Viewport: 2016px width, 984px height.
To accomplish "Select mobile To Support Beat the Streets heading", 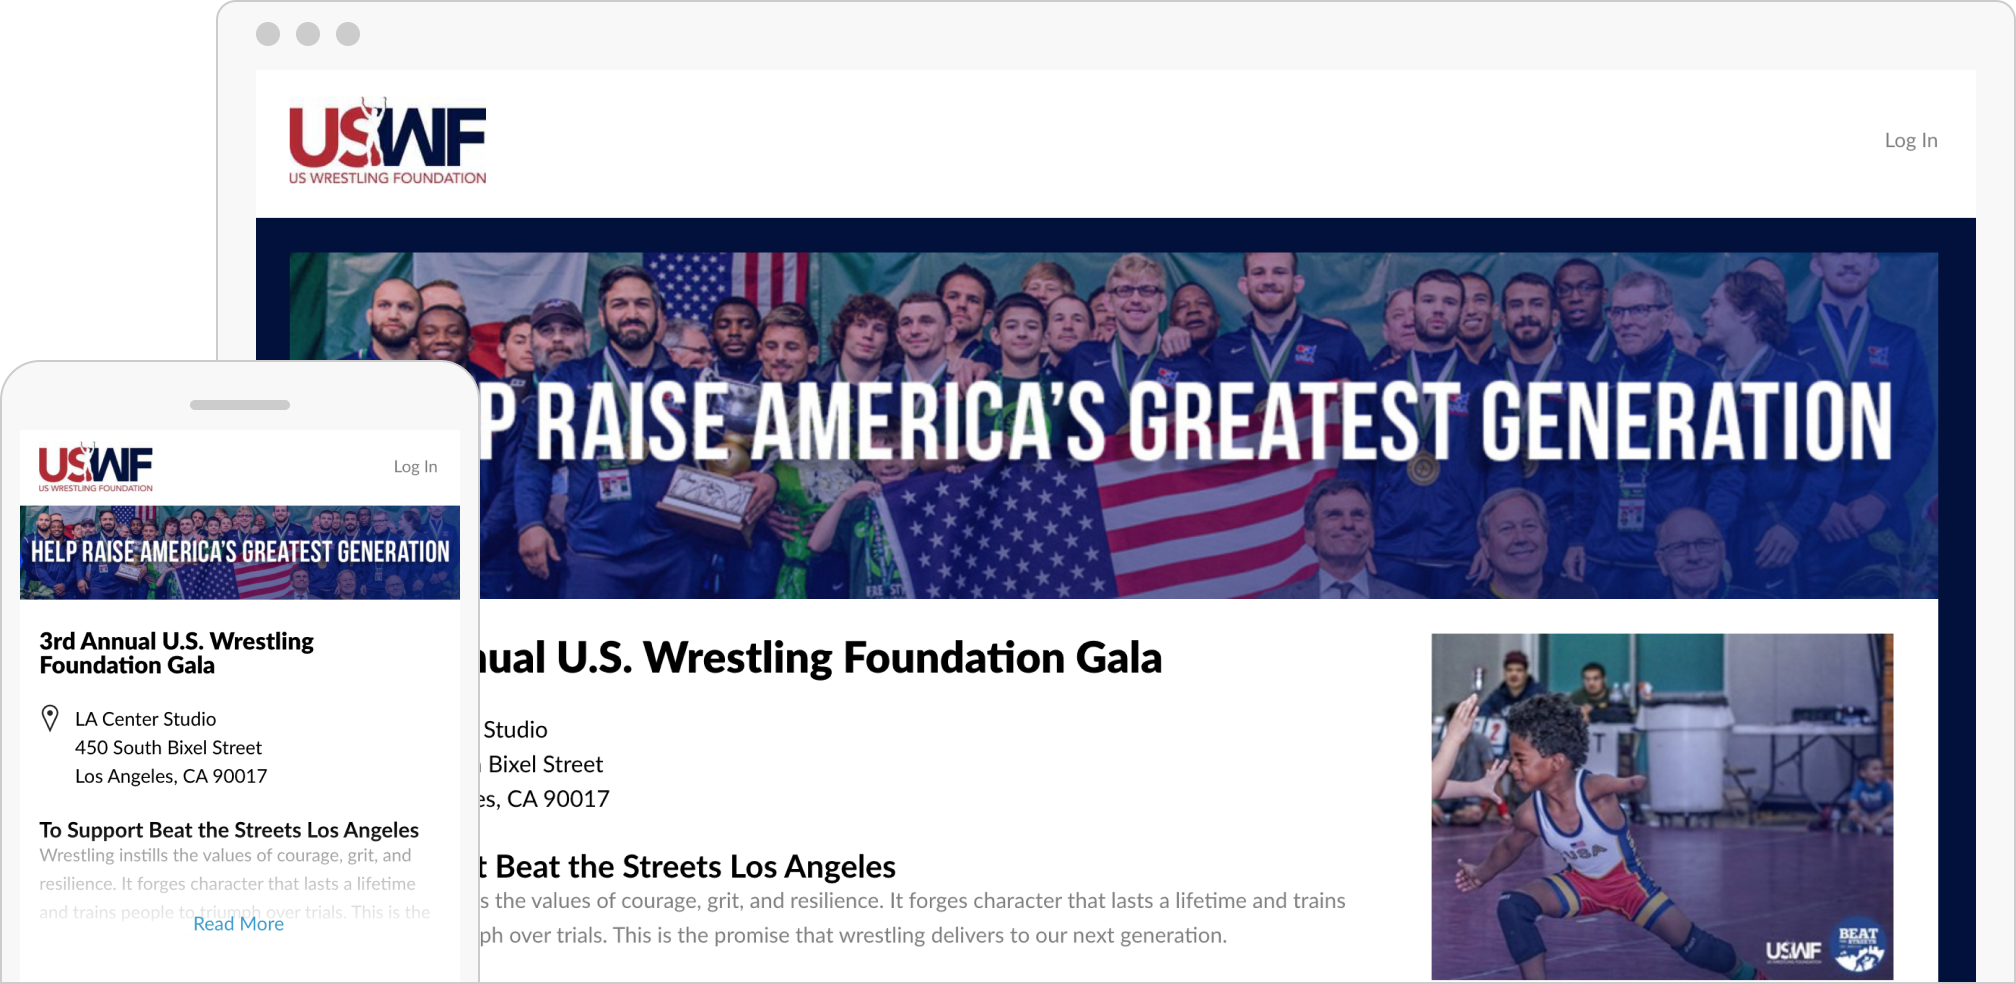I will [x=229, y=830].
